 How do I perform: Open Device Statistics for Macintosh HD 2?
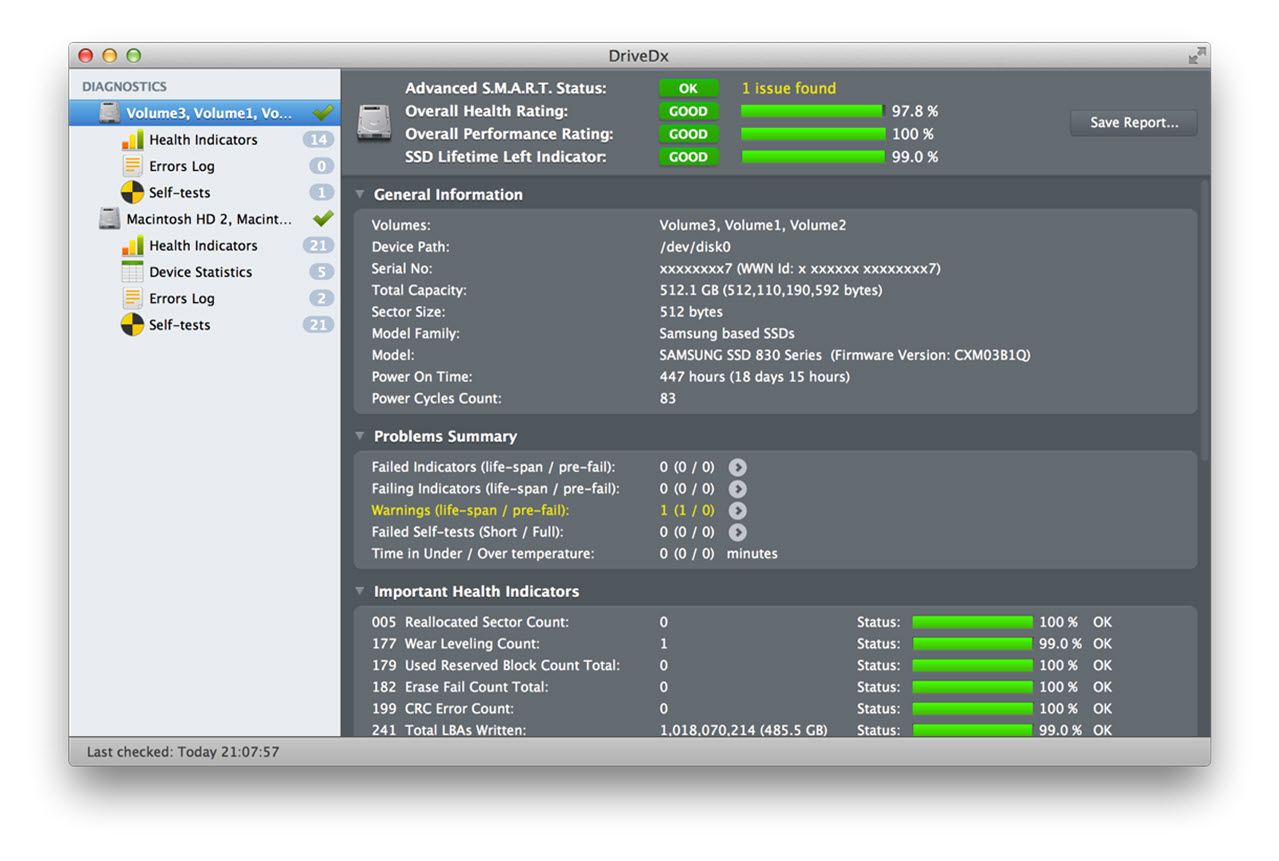(200, 271)
